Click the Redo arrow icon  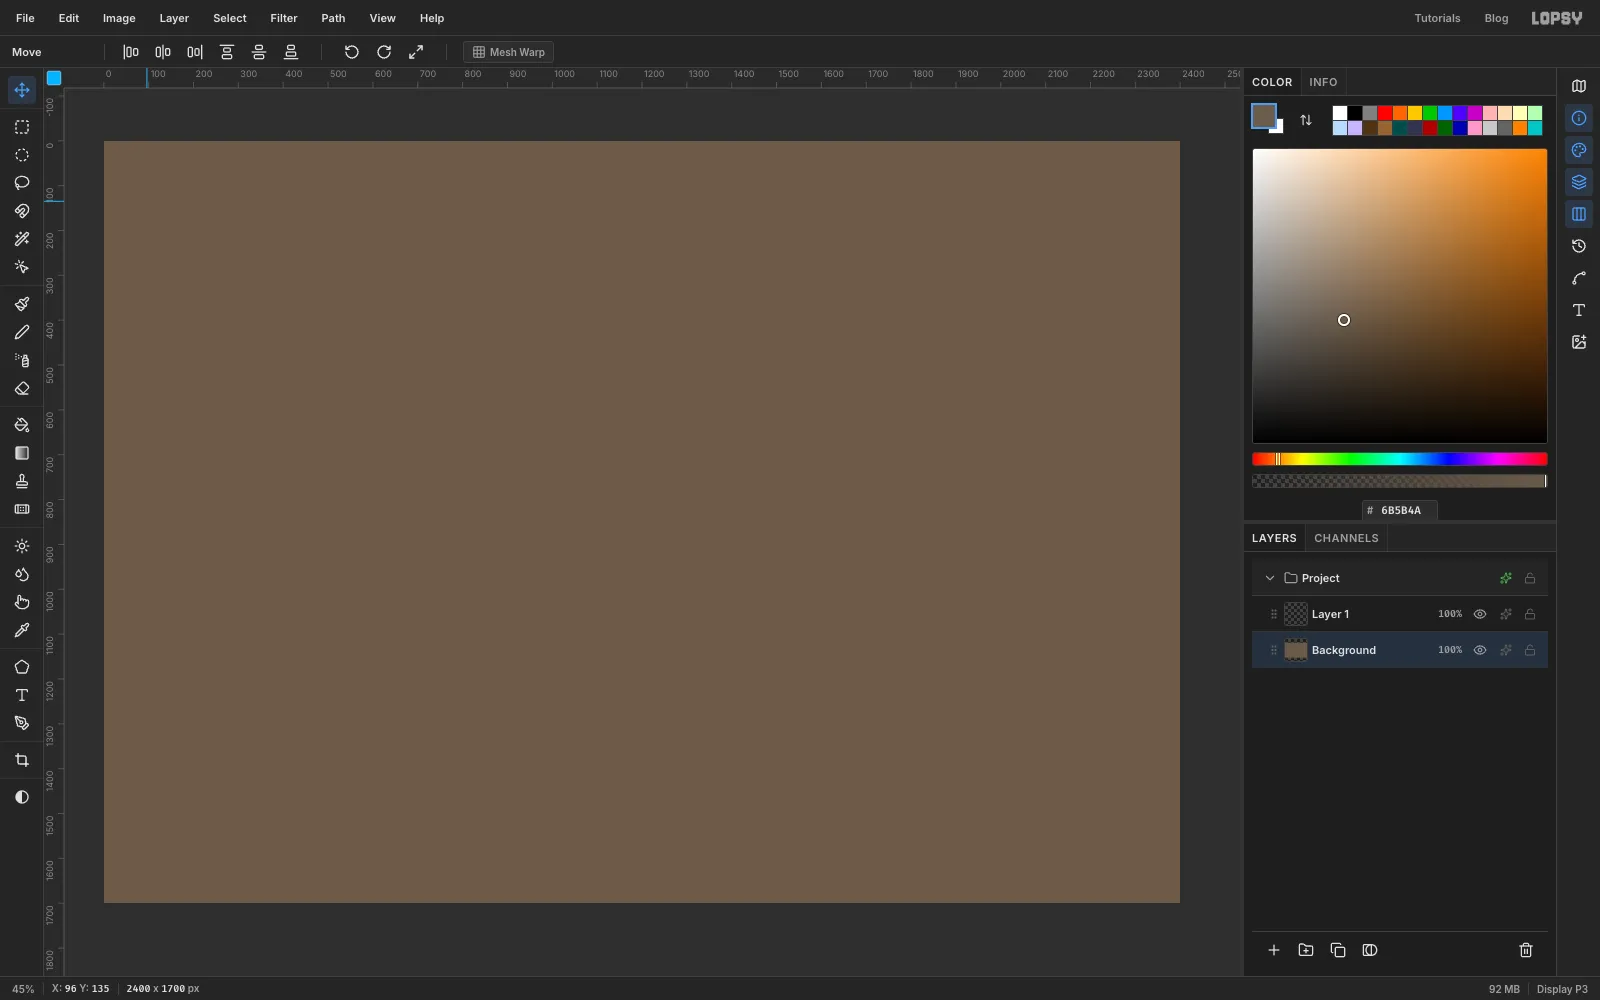pyautogui.click(x=384, y=52)
